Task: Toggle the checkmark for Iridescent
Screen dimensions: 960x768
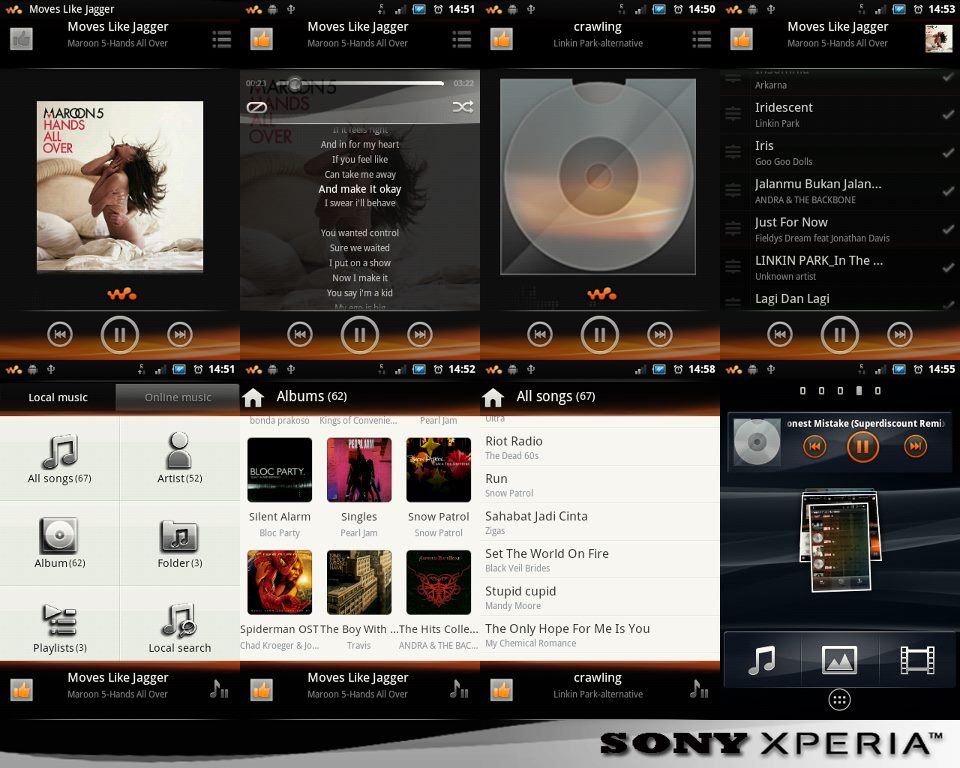Action: [x=948, y=115]
